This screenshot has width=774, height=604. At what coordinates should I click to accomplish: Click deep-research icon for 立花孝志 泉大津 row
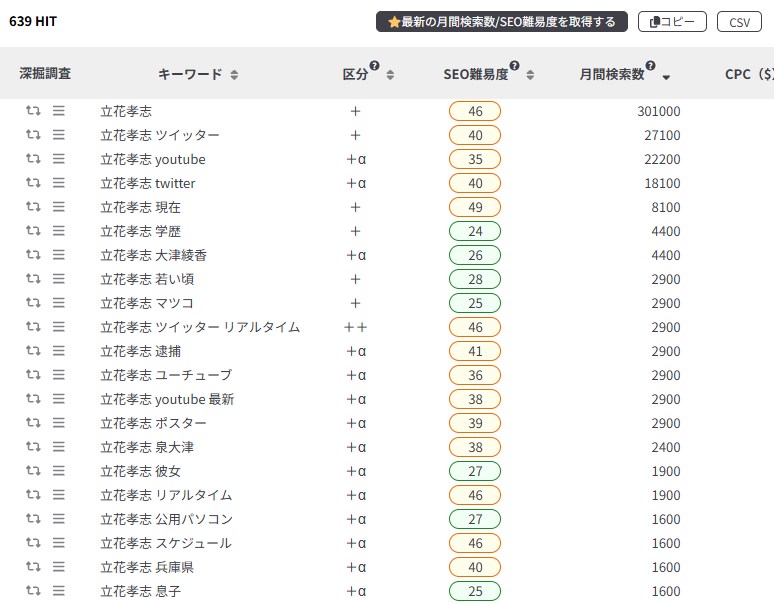33,447
